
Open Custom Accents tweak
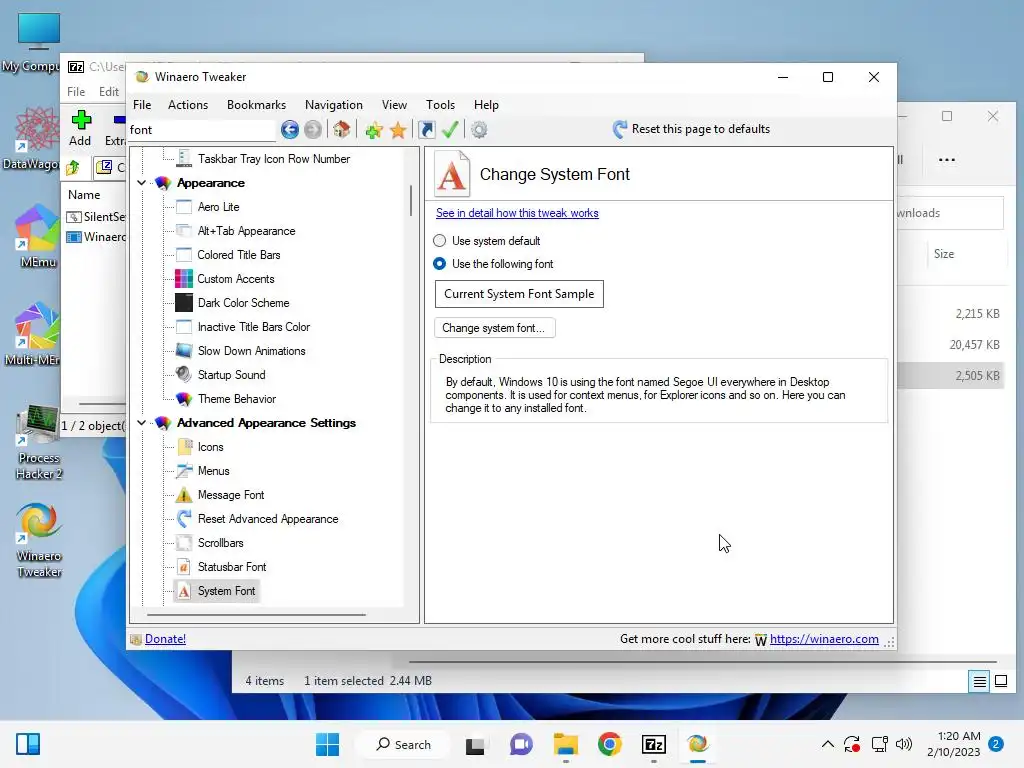click(236, 279)
